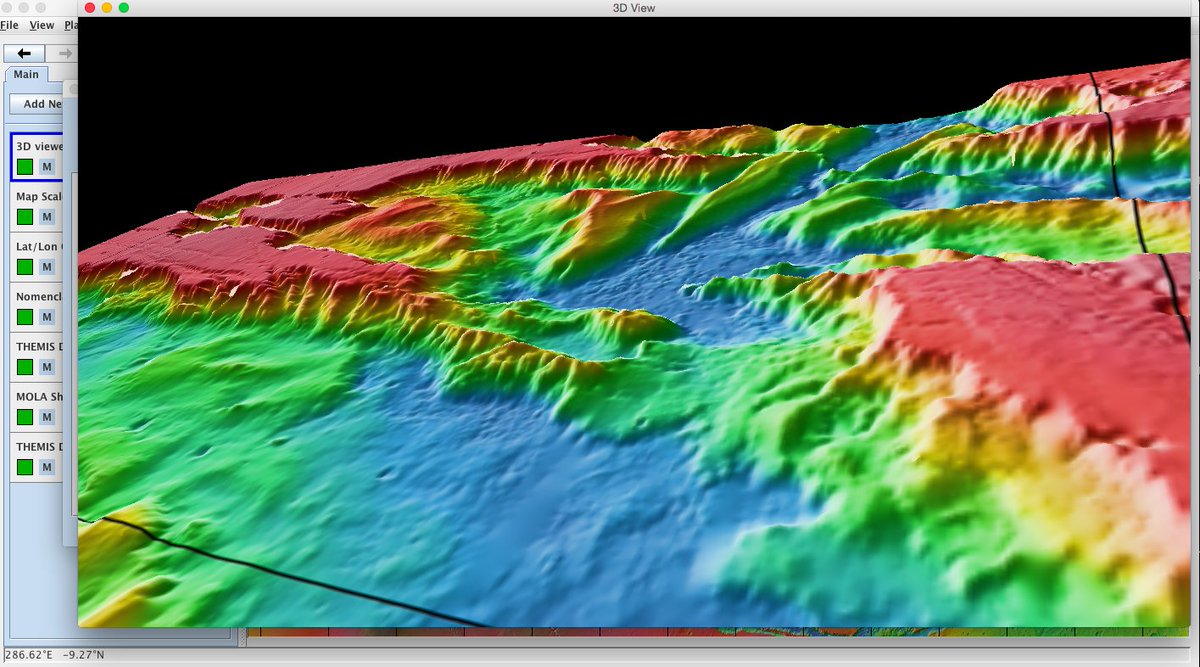The width and height of the screenshot is (1200, 667).
Task: Select the Lat/Lon layer label
Action: [x=40, y=246]
